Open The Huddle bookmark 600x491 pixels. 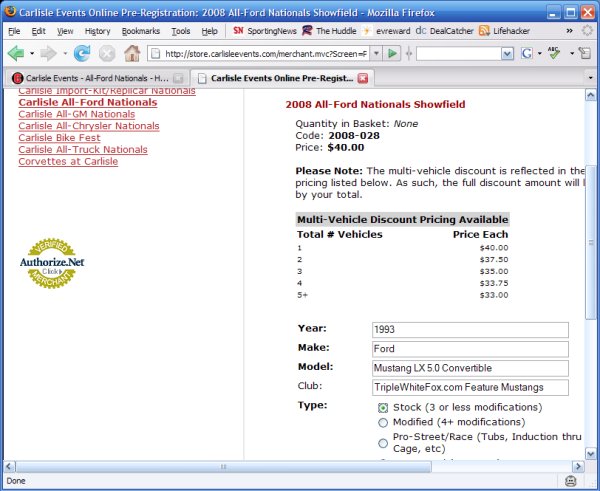point(329,31)
